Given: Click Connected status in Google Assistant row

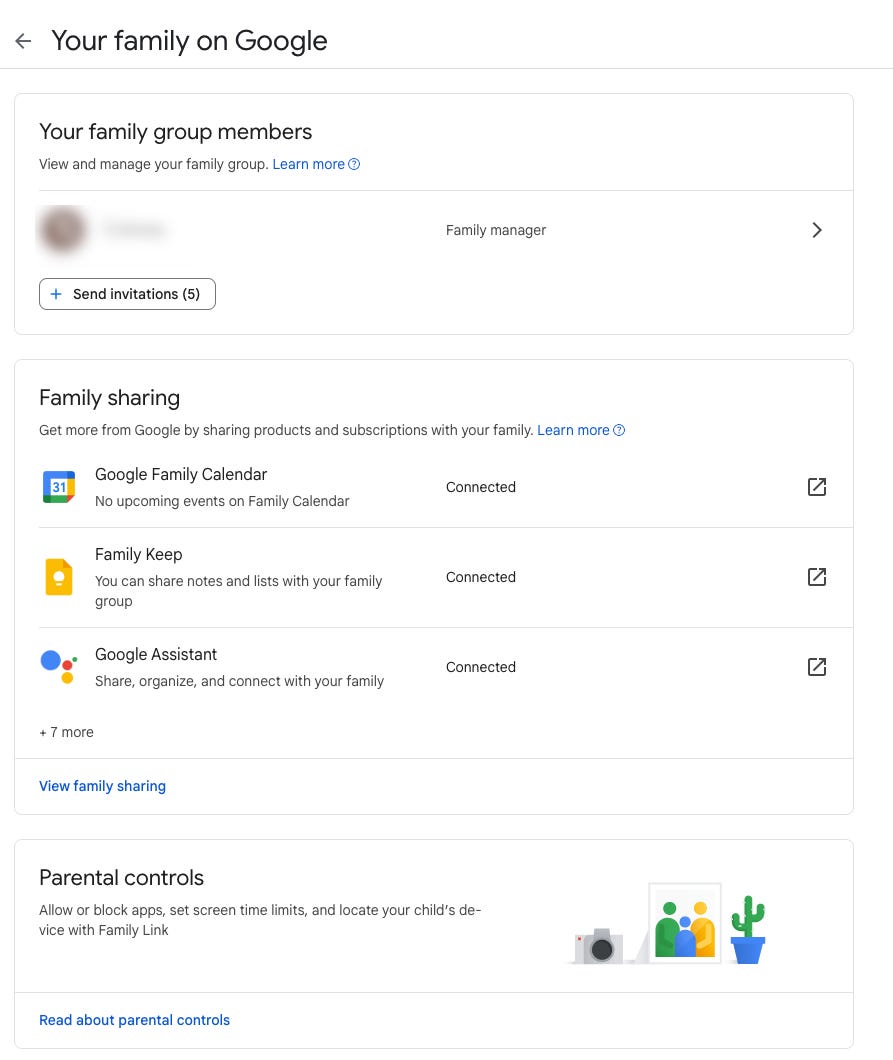Looking at the screenshot, I should pos(481,667).
